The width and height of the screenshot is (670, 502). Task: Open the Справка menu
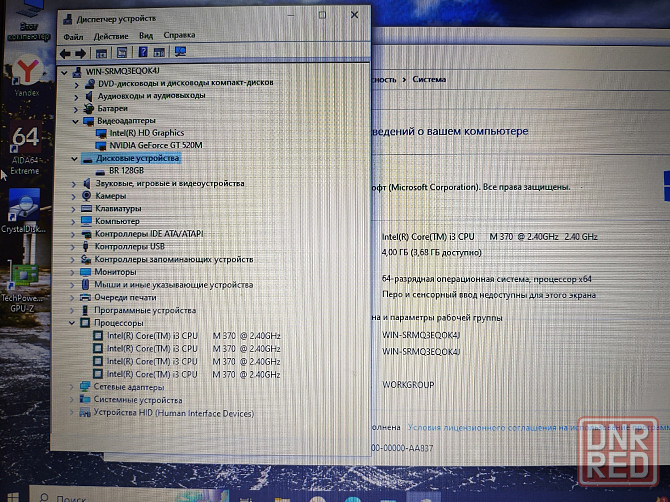[179, 35]
